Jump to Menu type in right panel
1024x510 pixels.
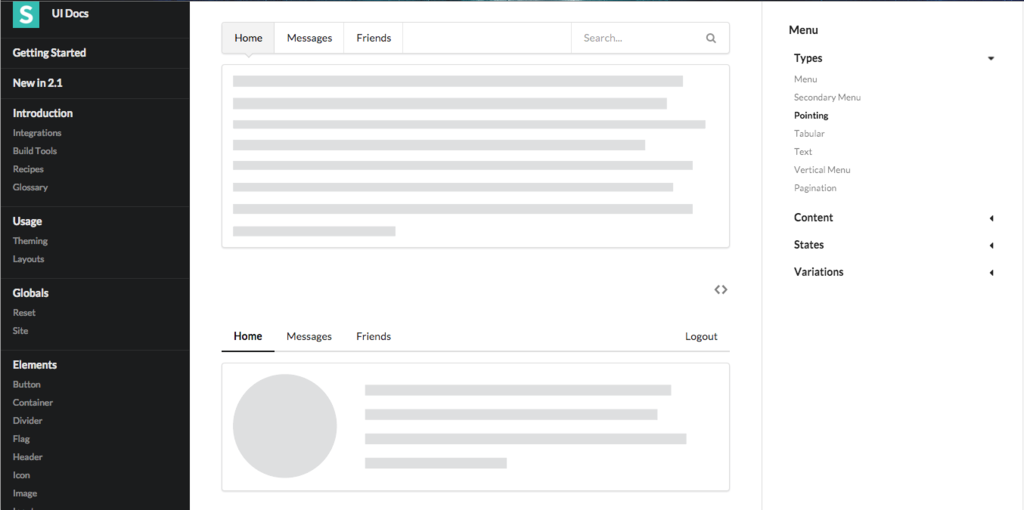click(805, 79)
